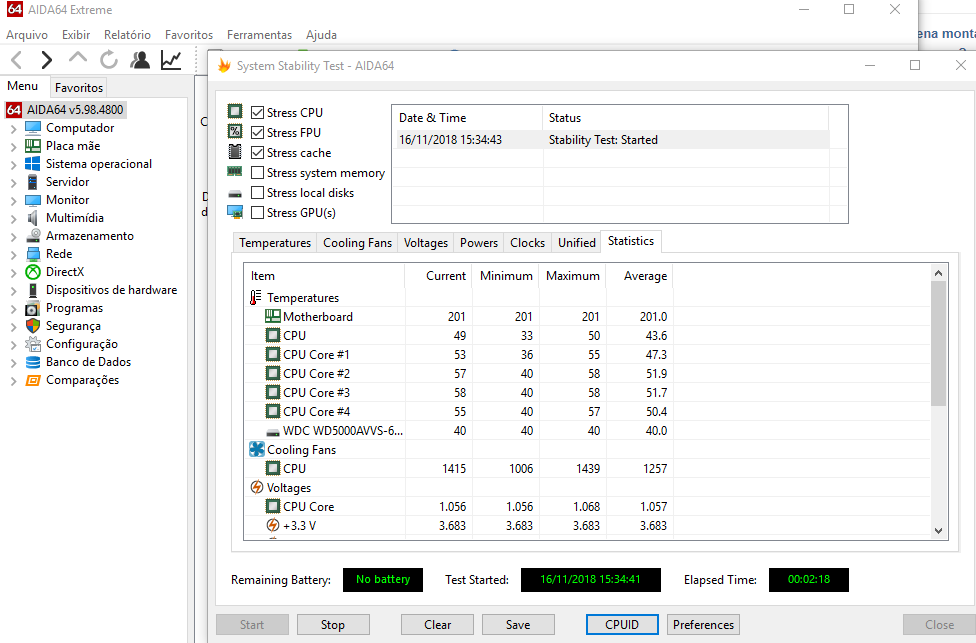976x643 pixels.
Task: Click the Forward arrow in AIDA64 toolbar
Action: (x=47, y=60)
